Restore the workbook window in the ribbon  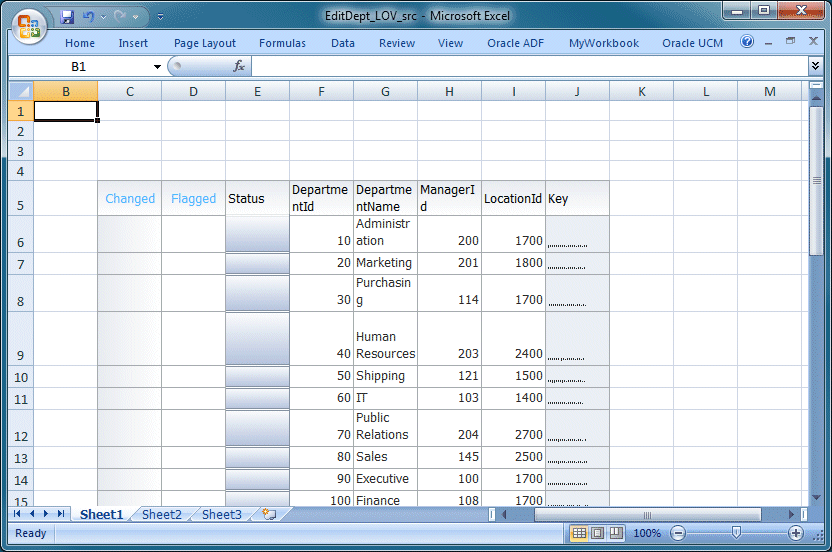pos(791,41)
